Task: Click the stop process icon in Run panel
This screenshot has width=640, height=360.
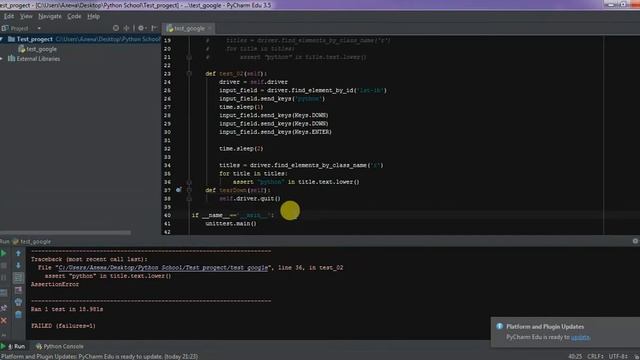Action: [4, 266]
